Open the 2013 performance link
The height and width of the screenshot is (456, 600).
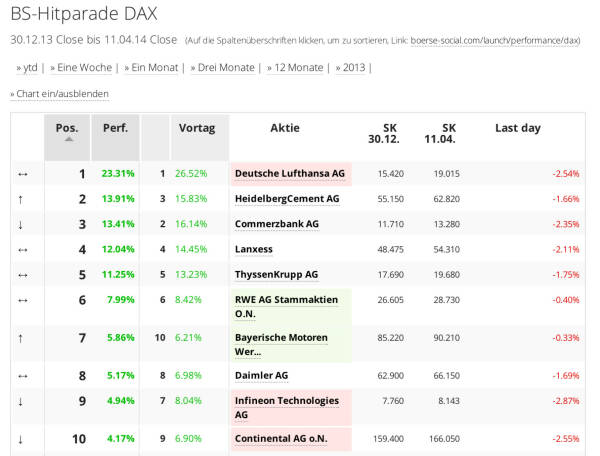point(352,67)
